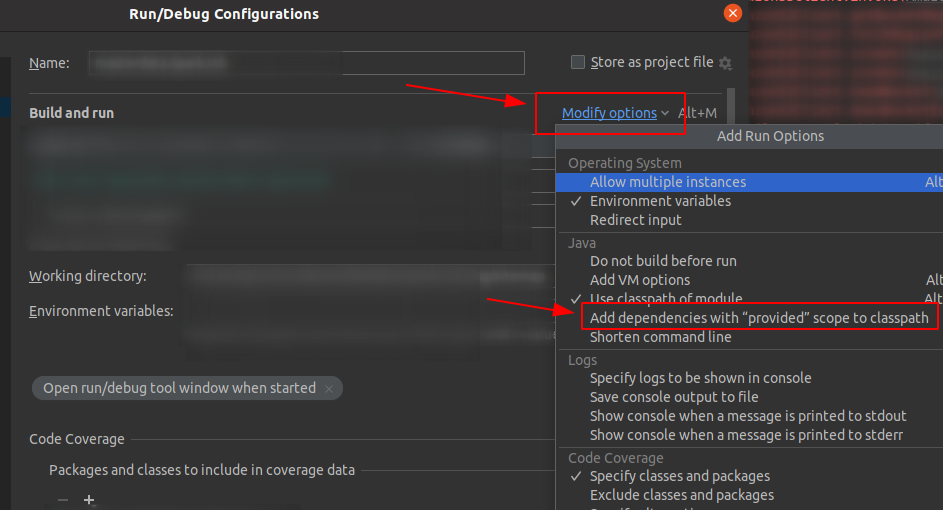The height and width of the screenshot is (510, 943).
Task: Click the plus icon under Code Coverage
Action: (89, 499)
